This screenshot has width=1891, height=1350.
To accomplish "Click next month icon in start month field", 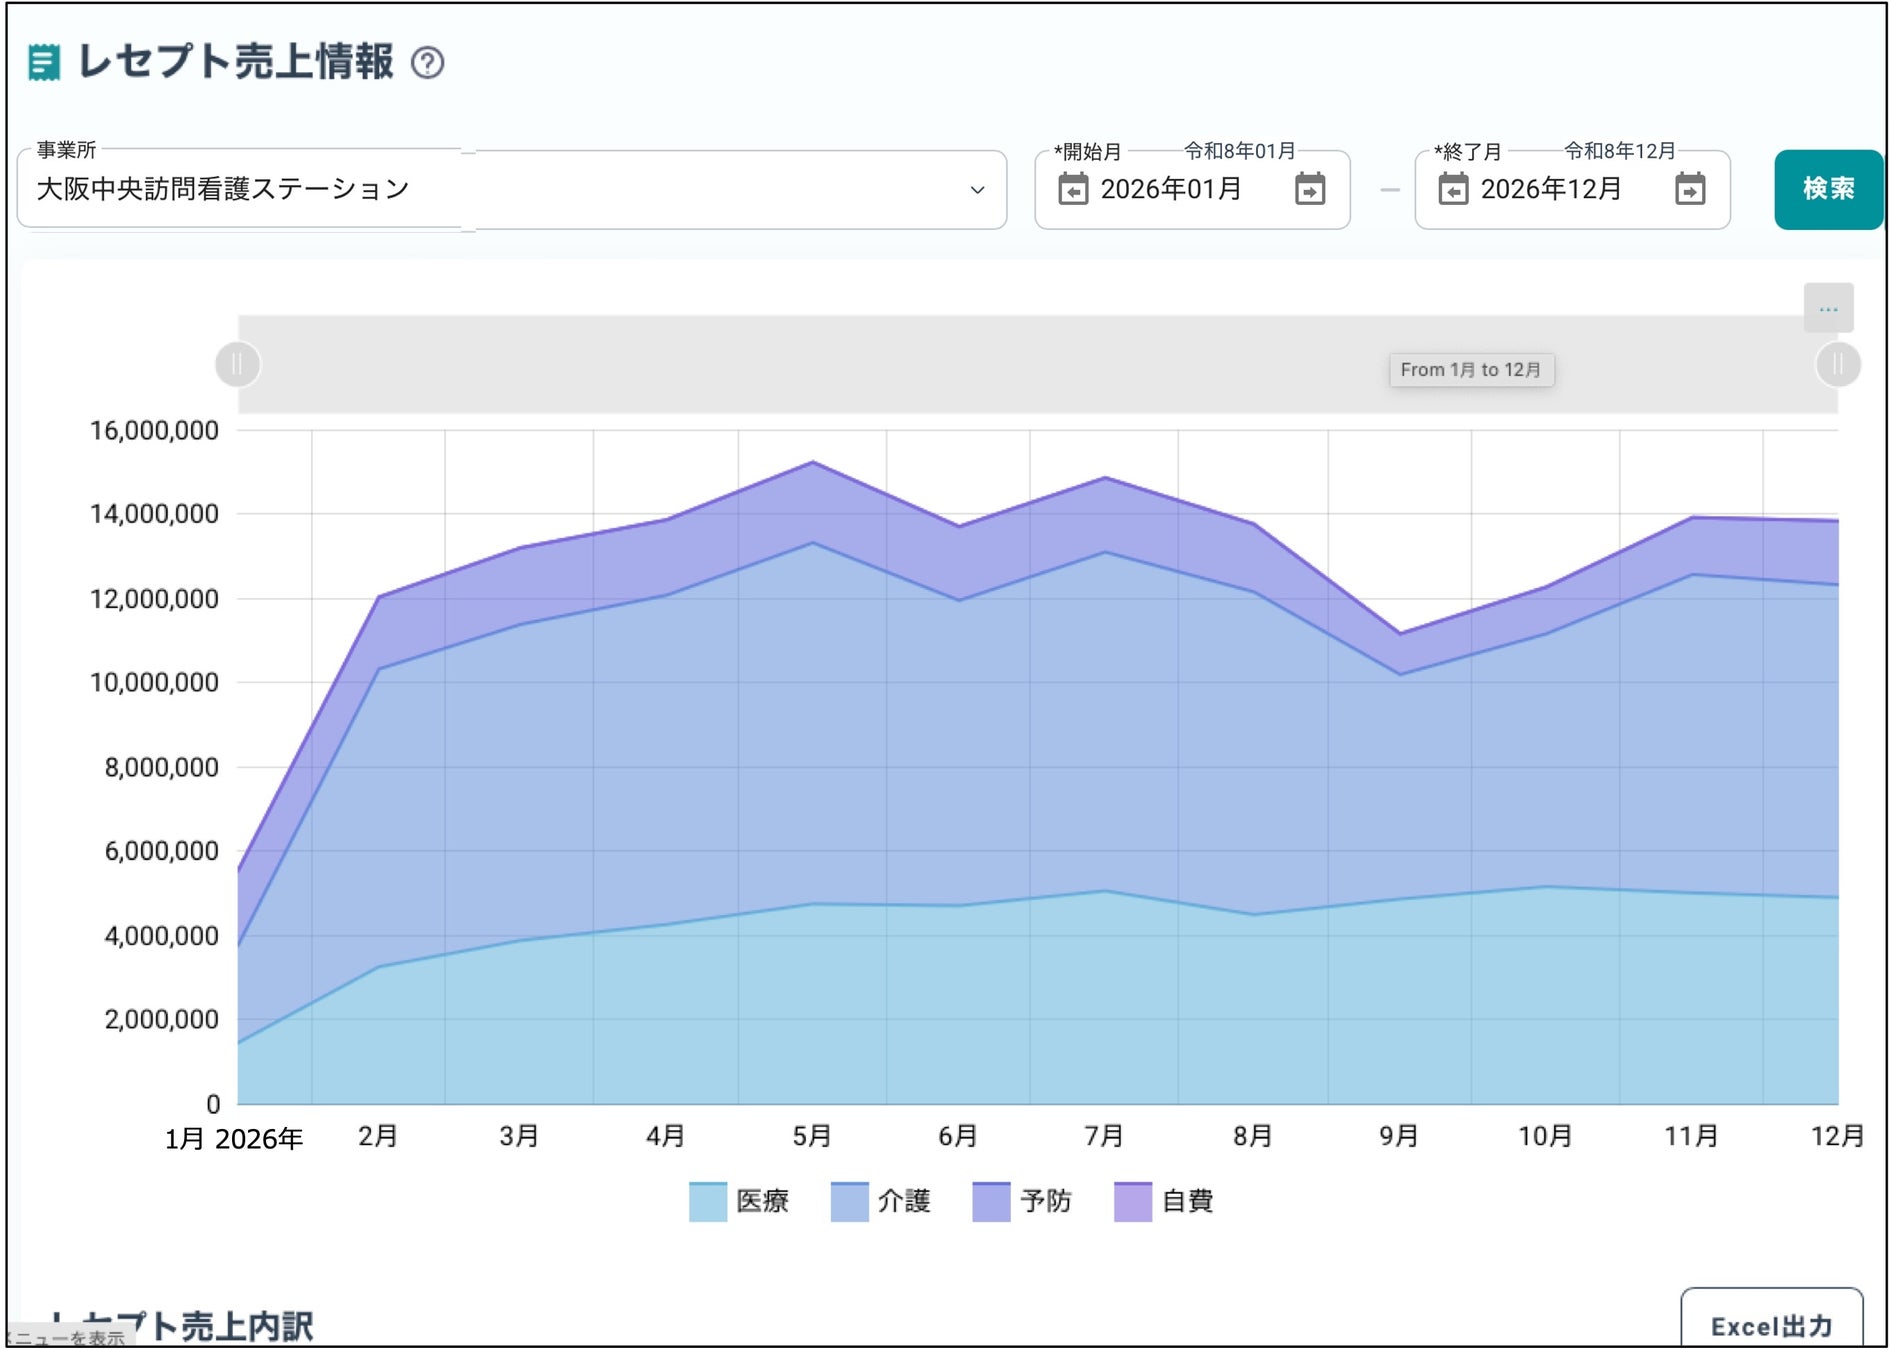I will click(1309, 189).
